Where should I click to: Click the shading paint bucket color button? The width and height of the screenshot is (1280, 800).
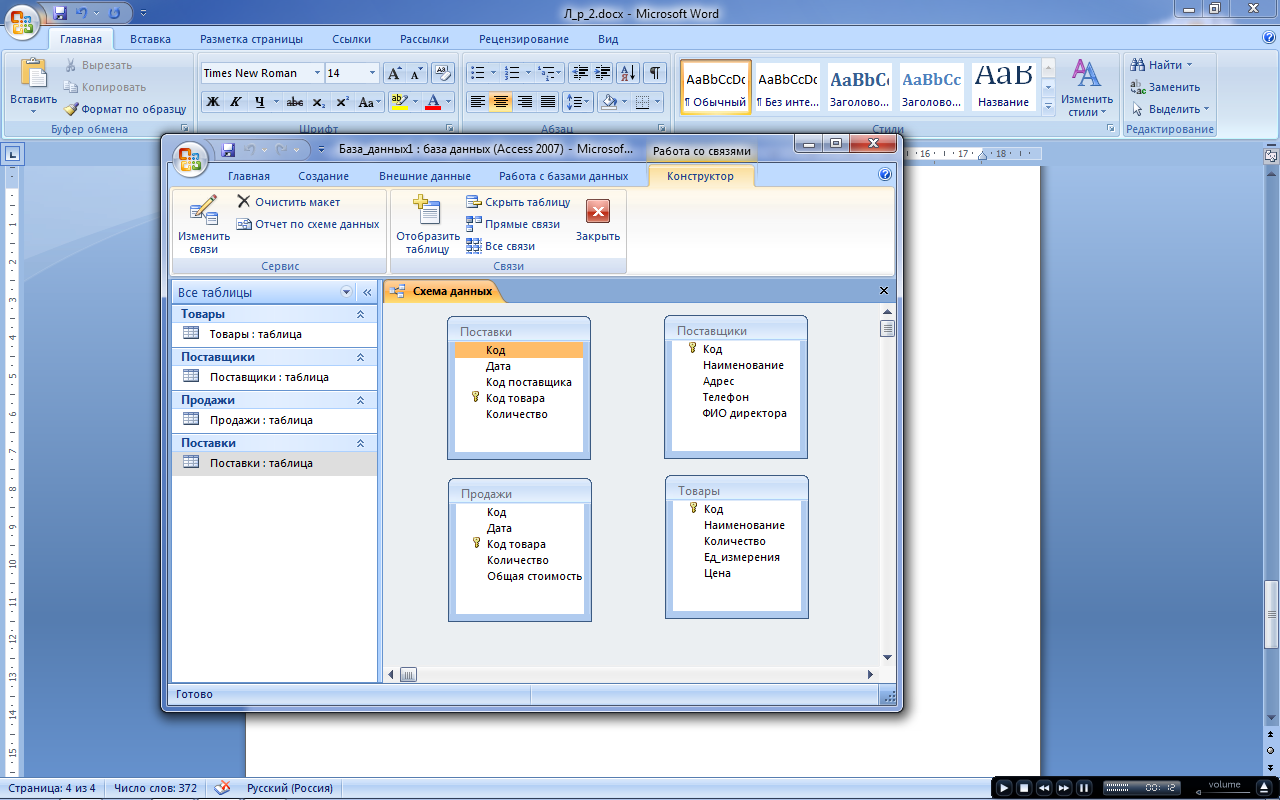[608, 102]
